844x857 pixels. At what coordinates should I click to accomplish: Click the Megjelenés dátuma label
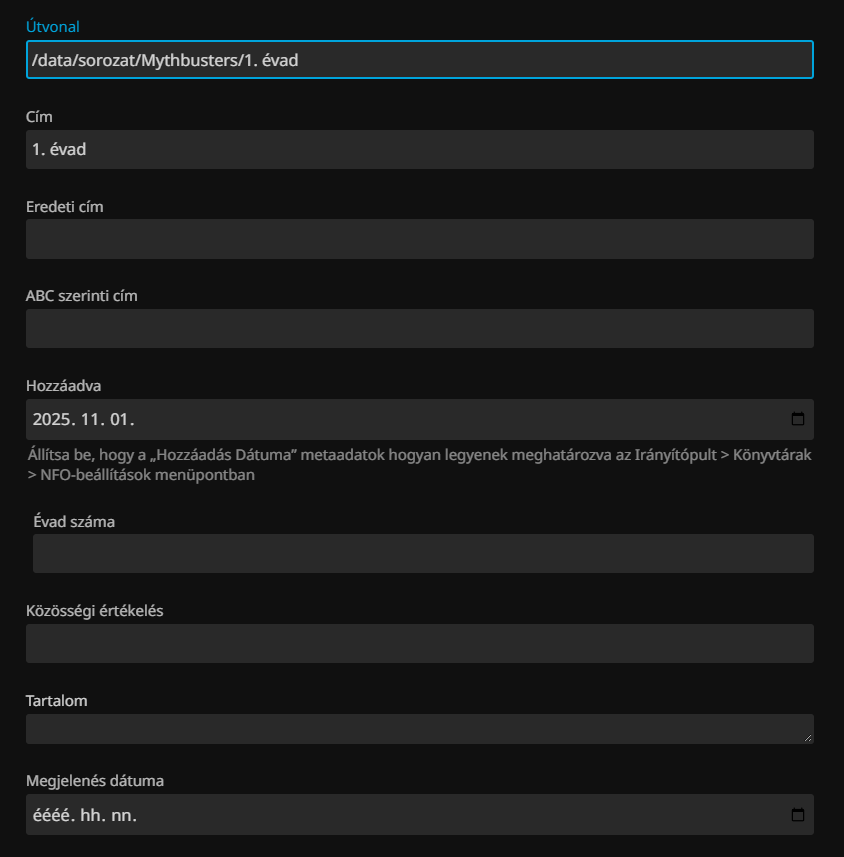tap(94, 780)
